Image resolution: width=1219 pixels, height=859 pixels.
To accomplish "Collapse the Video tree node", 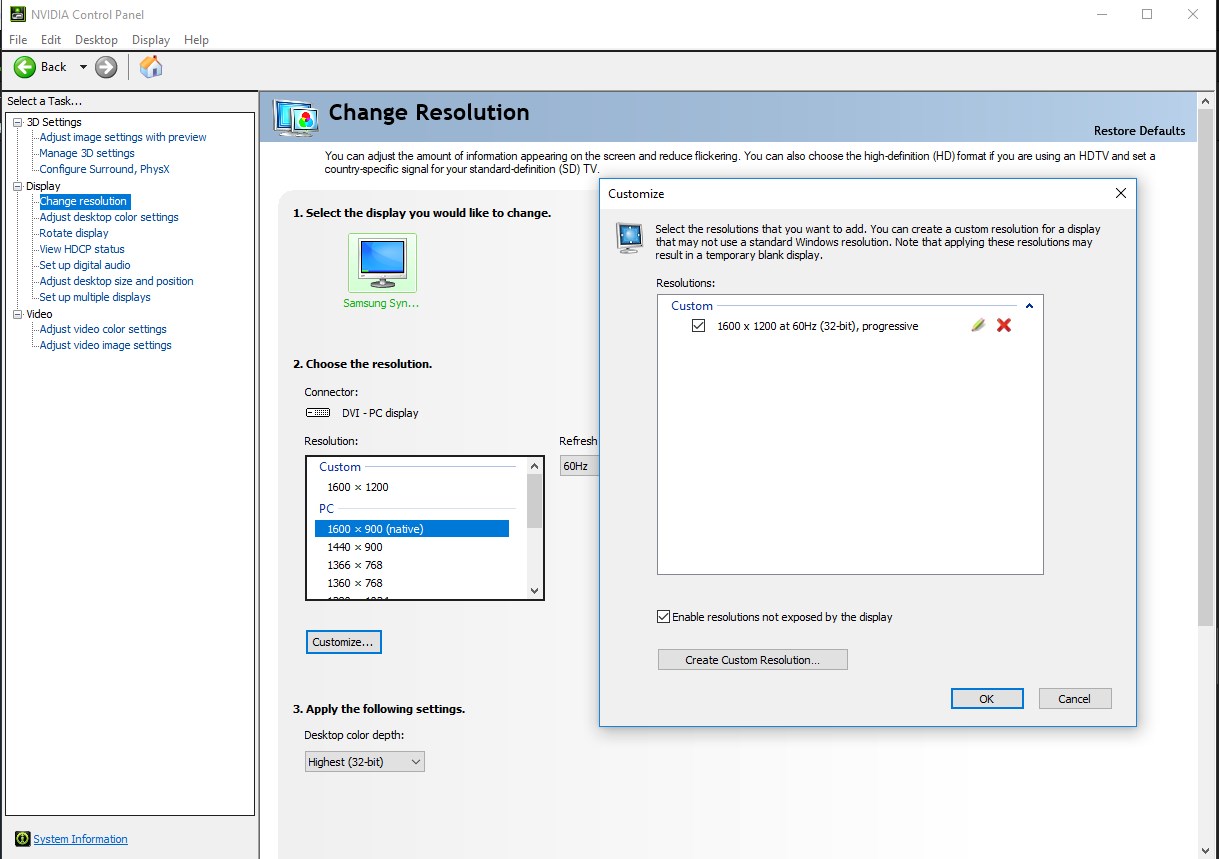I will tap(17, 314).
